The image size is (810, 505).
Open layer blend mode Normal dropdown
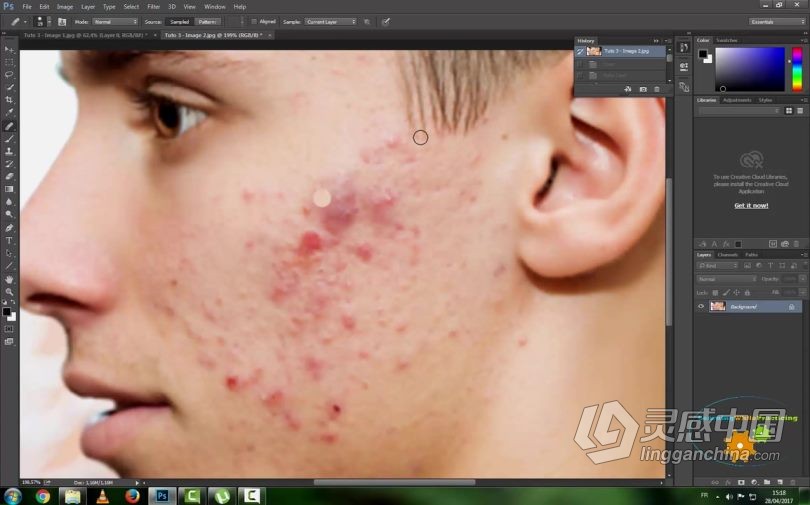pos(726,279)
